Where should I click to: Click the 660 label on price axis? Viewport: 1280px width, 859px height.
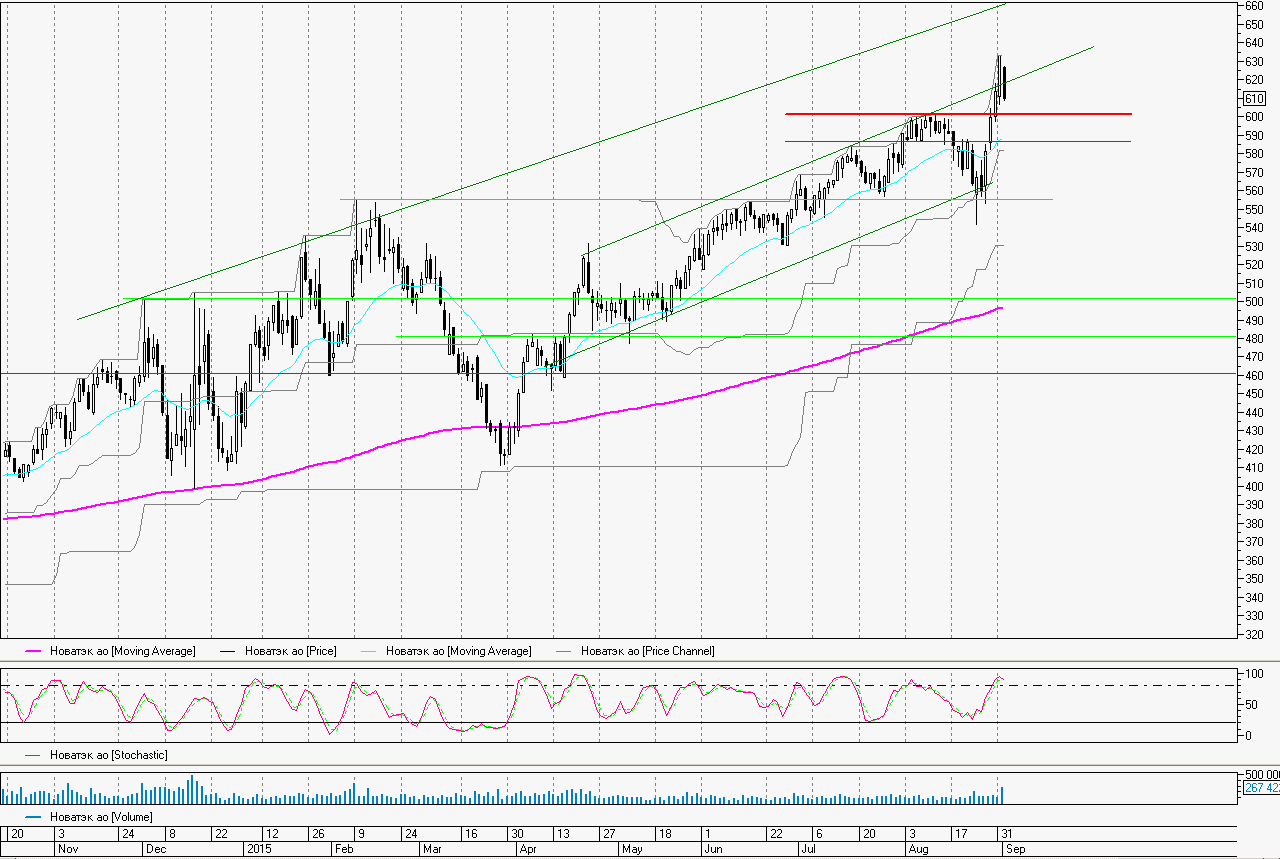tap(1254, 6)
